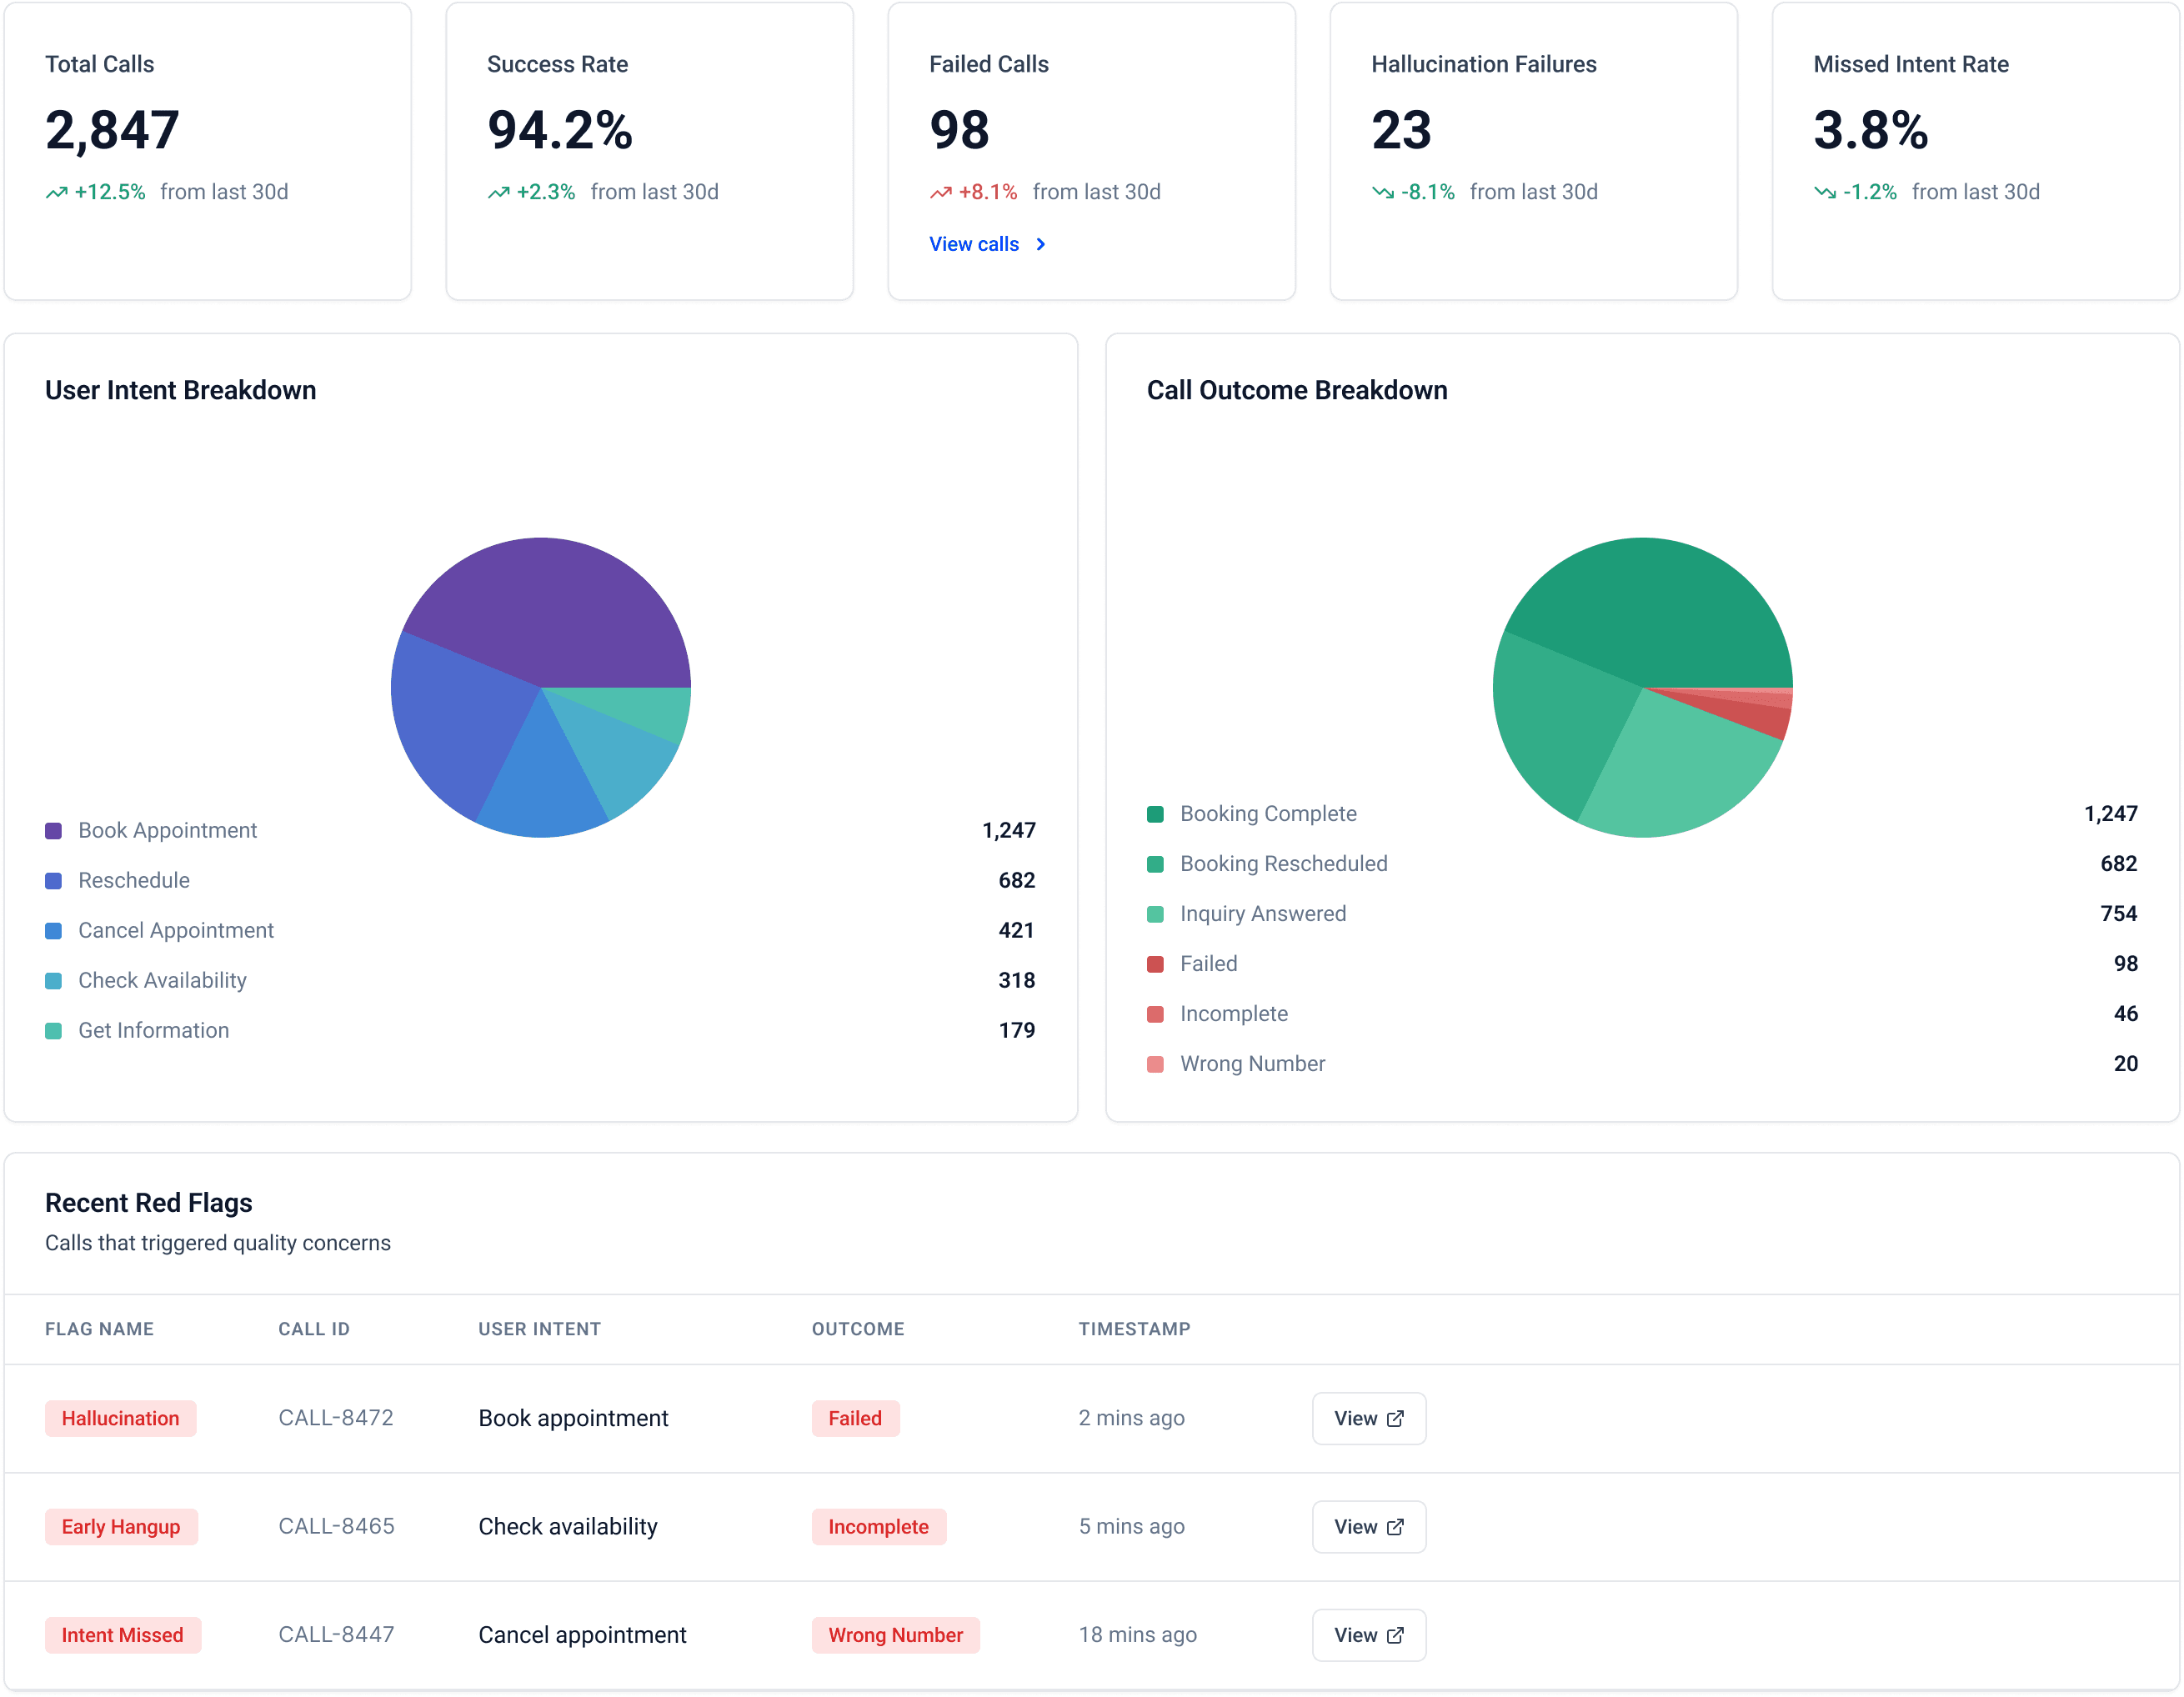Sort table by the TIMESTAMP column header
This screenshot has height=1697, width=2184.
pos(1134,1329)
